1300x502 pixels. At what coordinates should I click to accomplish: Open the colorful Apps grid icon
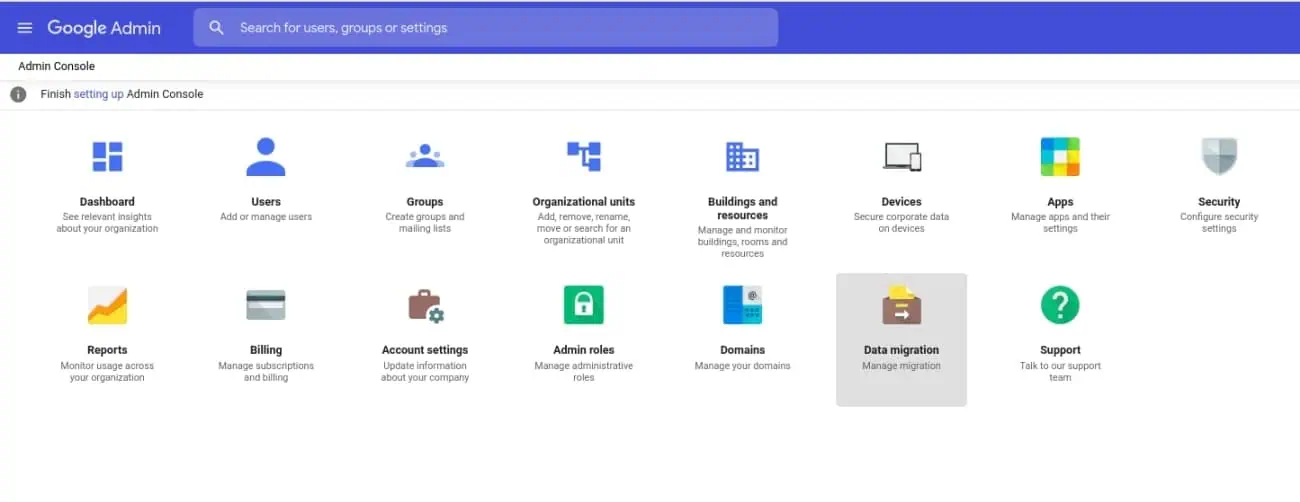pos(1060,157)
